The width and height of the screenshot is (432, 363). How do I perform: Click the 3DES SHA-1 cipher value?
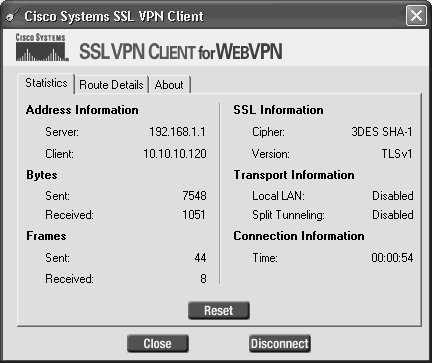point(382,132)
